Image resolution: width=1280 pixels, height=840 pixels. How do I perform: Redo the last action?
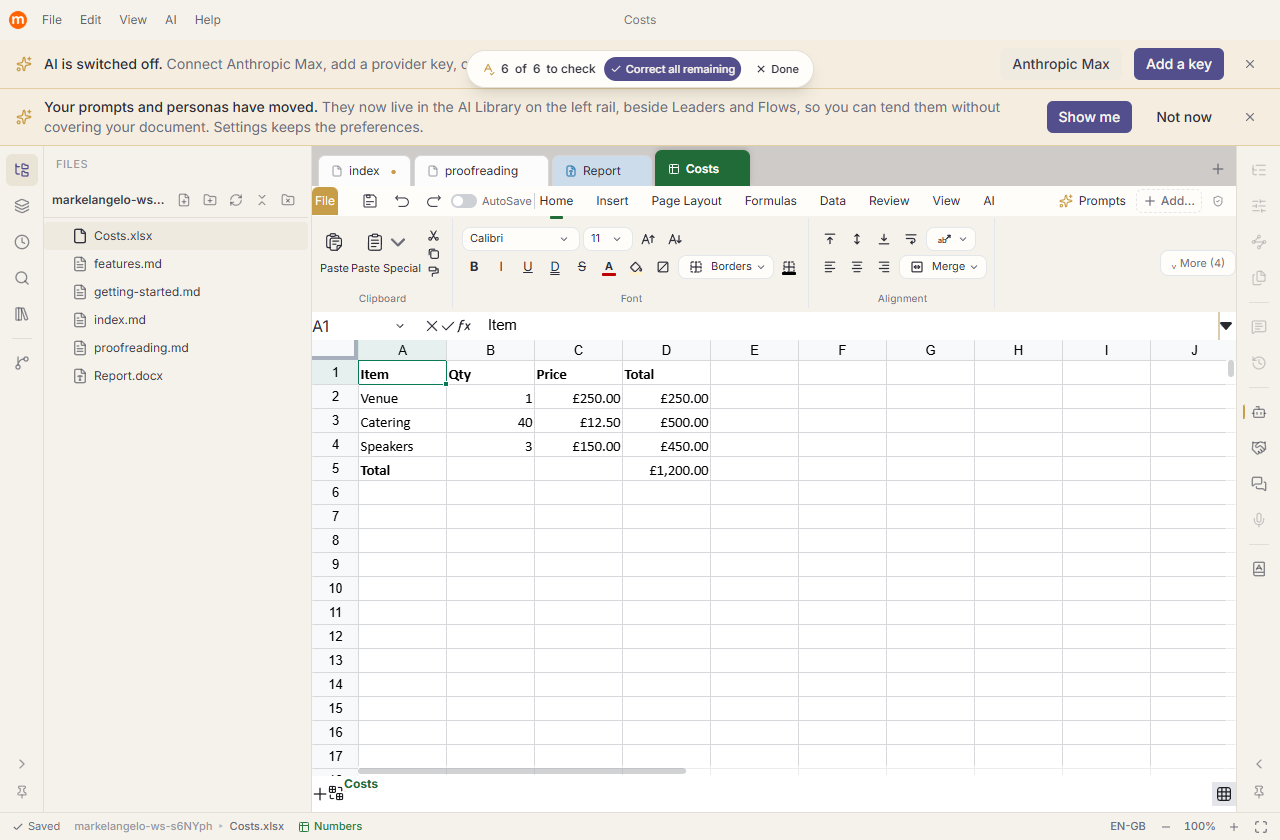tap(434, 201)
